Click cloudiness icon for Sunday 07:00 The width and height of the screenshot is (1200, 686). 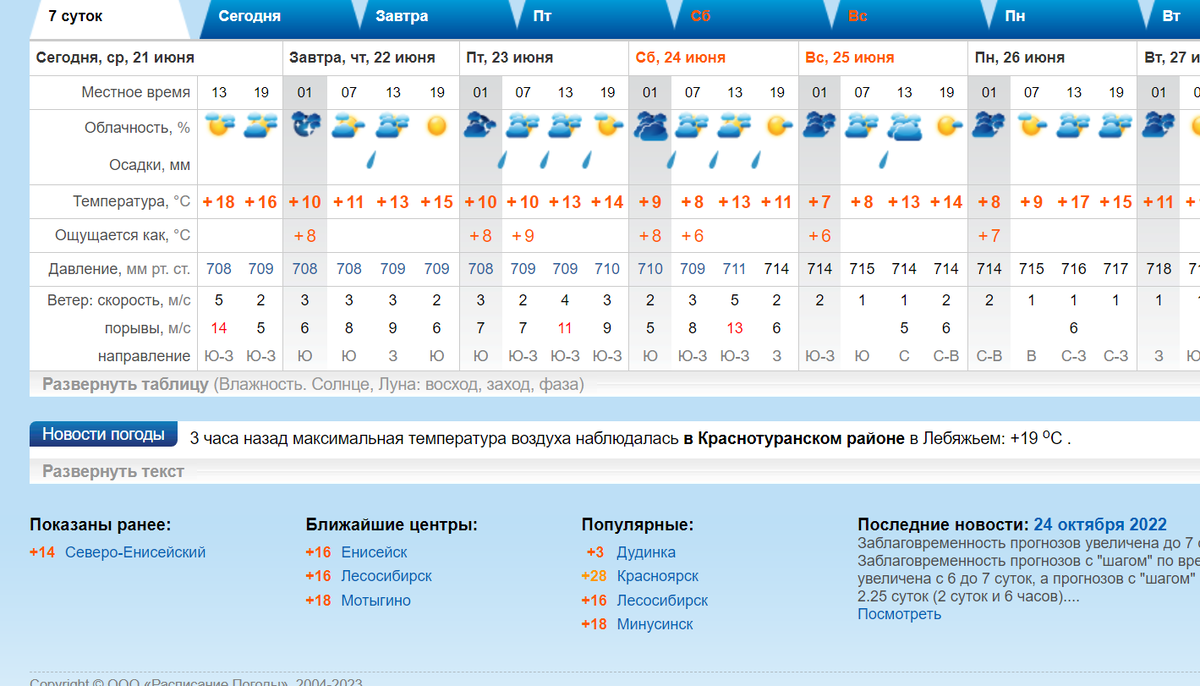[862, 126]
